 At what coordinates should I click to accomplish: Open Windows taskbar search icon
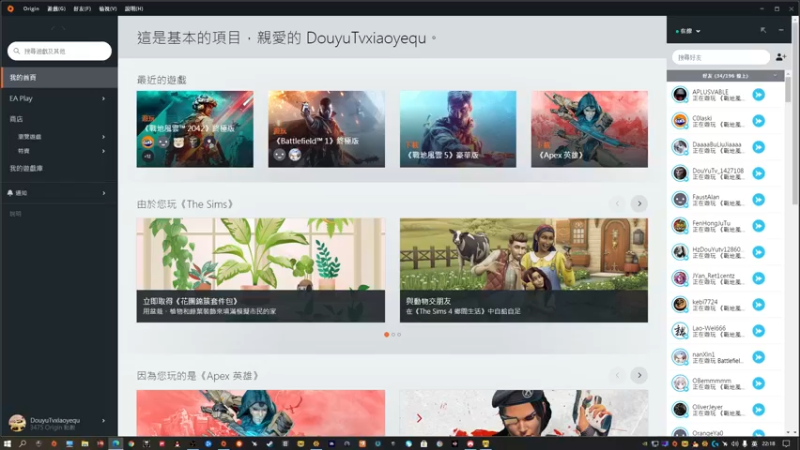point(22,444)
